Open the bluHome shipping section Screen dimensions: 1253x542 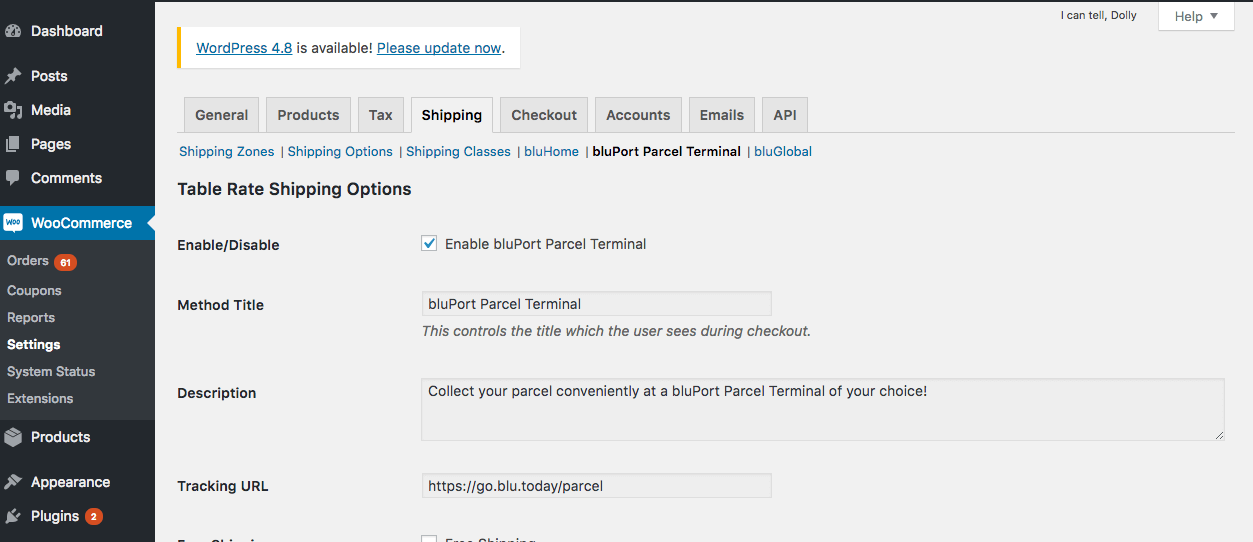[551, 152]
